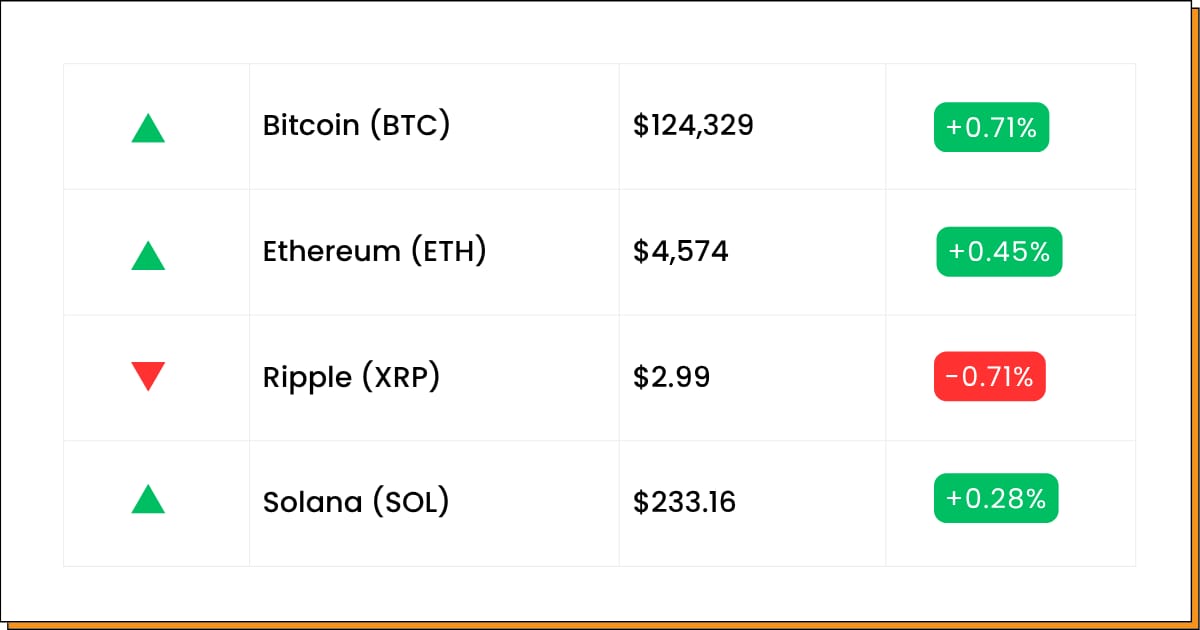Image resolution: width=1200 pixels, height=630 pixels.
Task: Click the green up arrow beside Solana
Action: coord(148,499)
